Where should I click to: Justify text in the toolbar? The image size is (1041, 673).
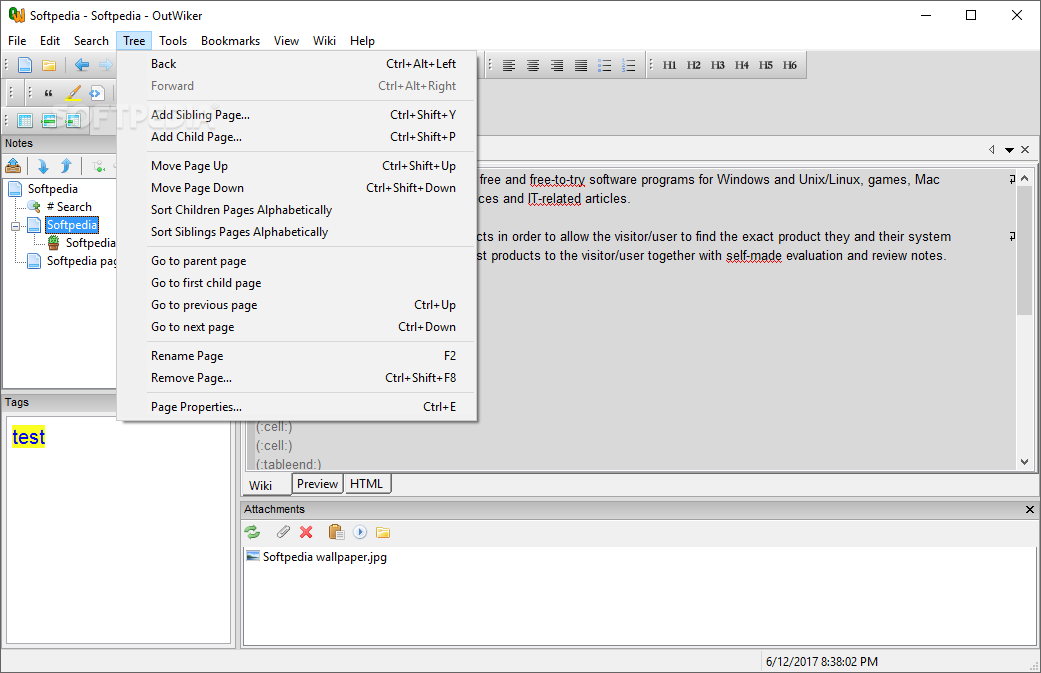tap(580, 65)
